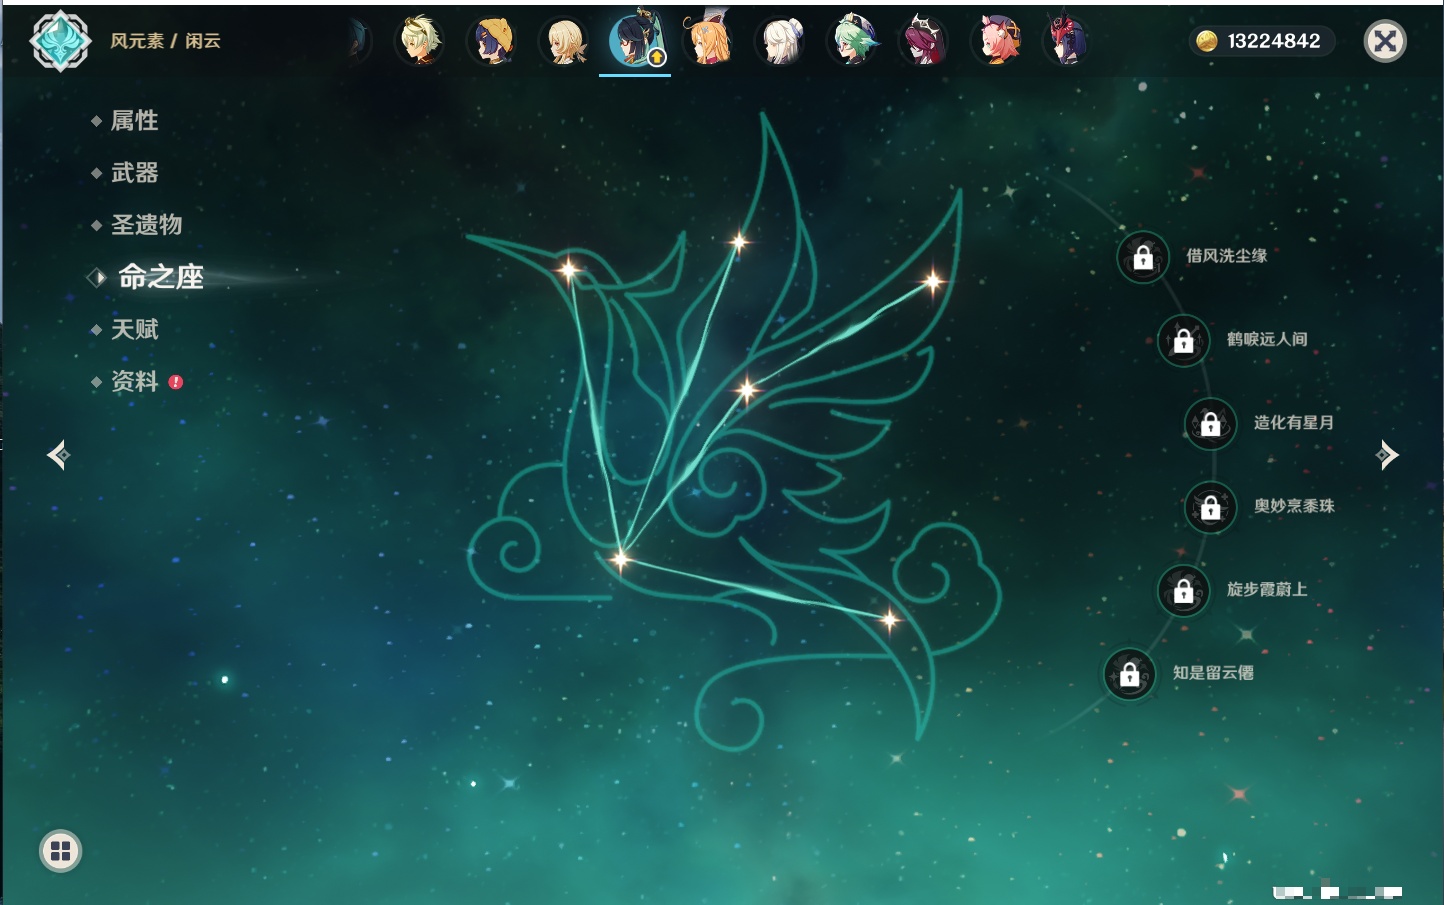
Task: Open the 武器 weapon page
Action: [134, 173]
